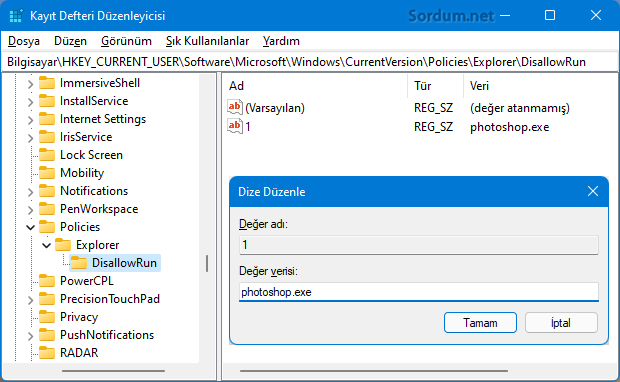This screenshot has height=382, width=620.
Task: Expand the Notifications key
Action: 30,192
